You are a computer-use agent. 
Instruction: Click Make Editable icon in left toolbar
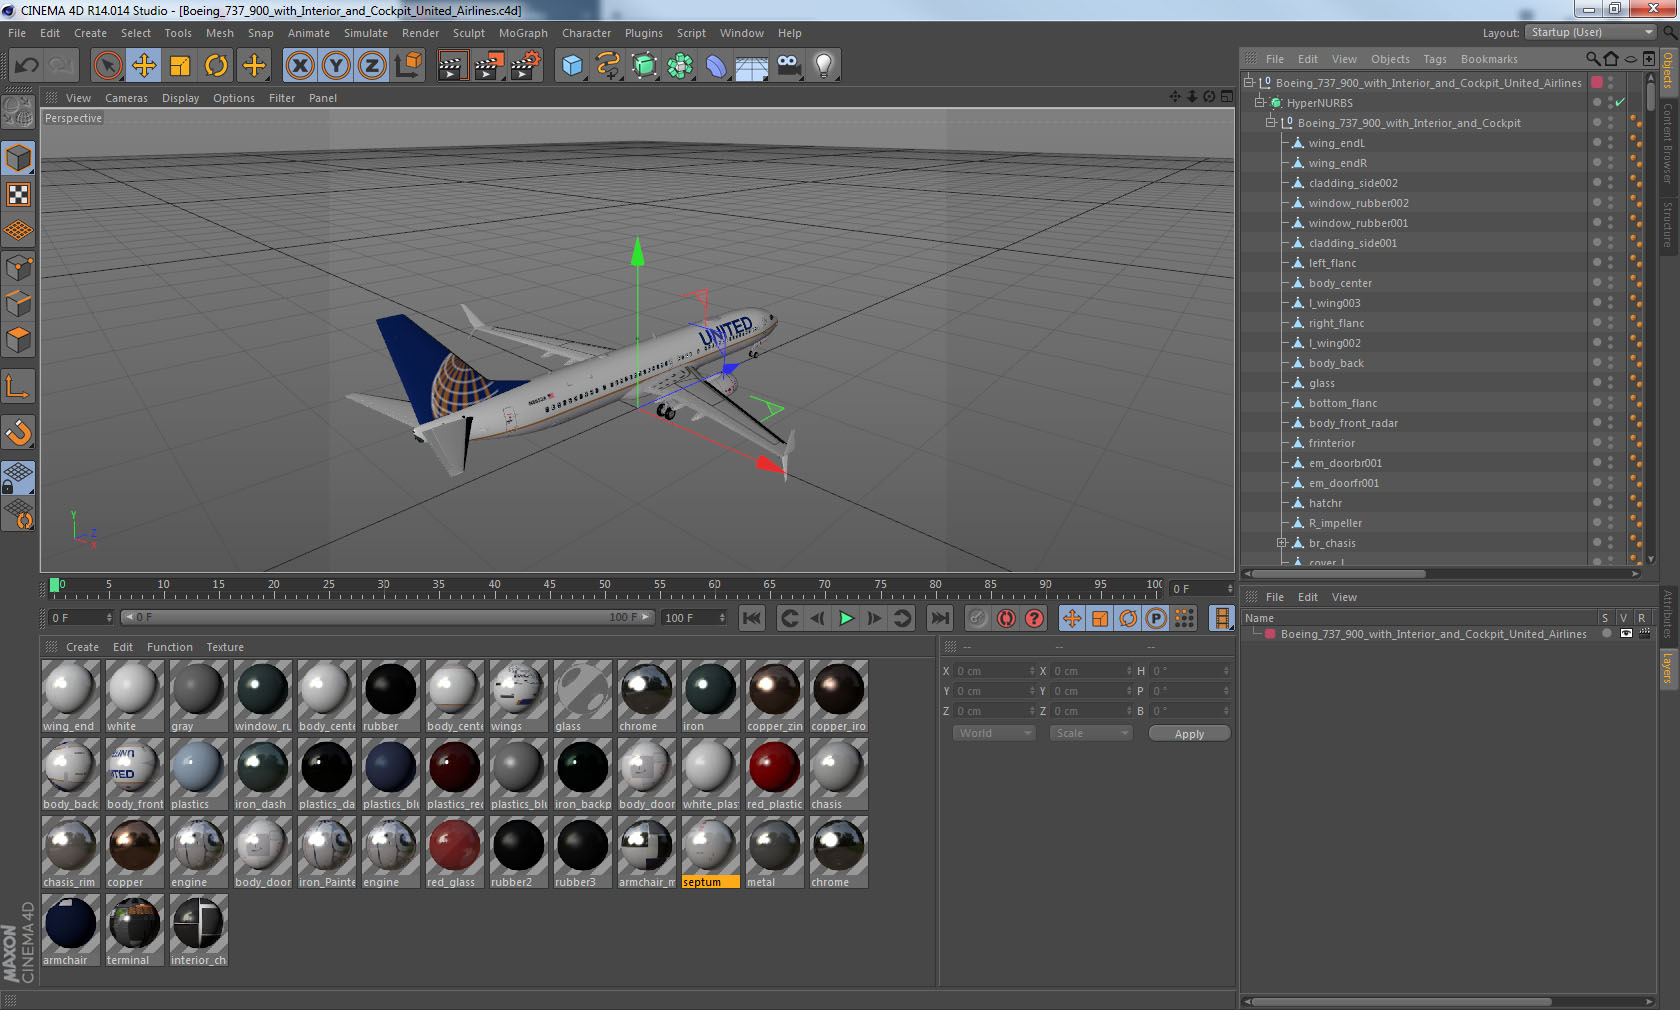[x=18, y=112]
